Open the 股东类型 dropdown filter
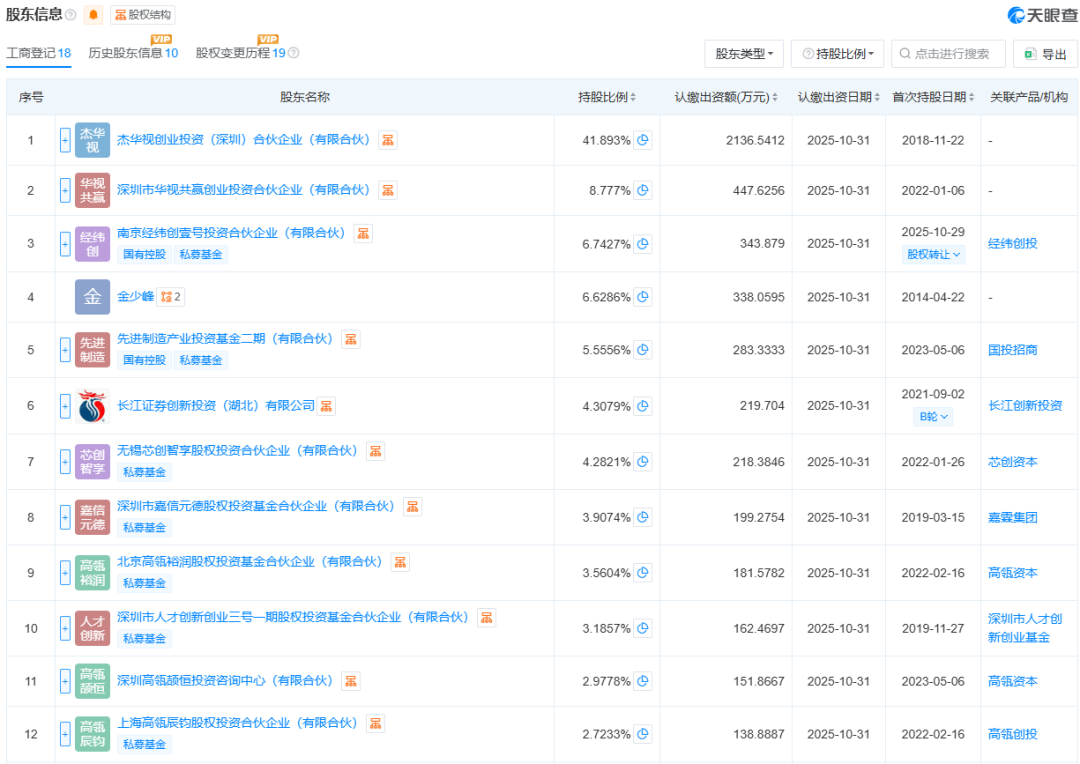This screenshot has width=1080, height=764. click(x=744, y=54)
